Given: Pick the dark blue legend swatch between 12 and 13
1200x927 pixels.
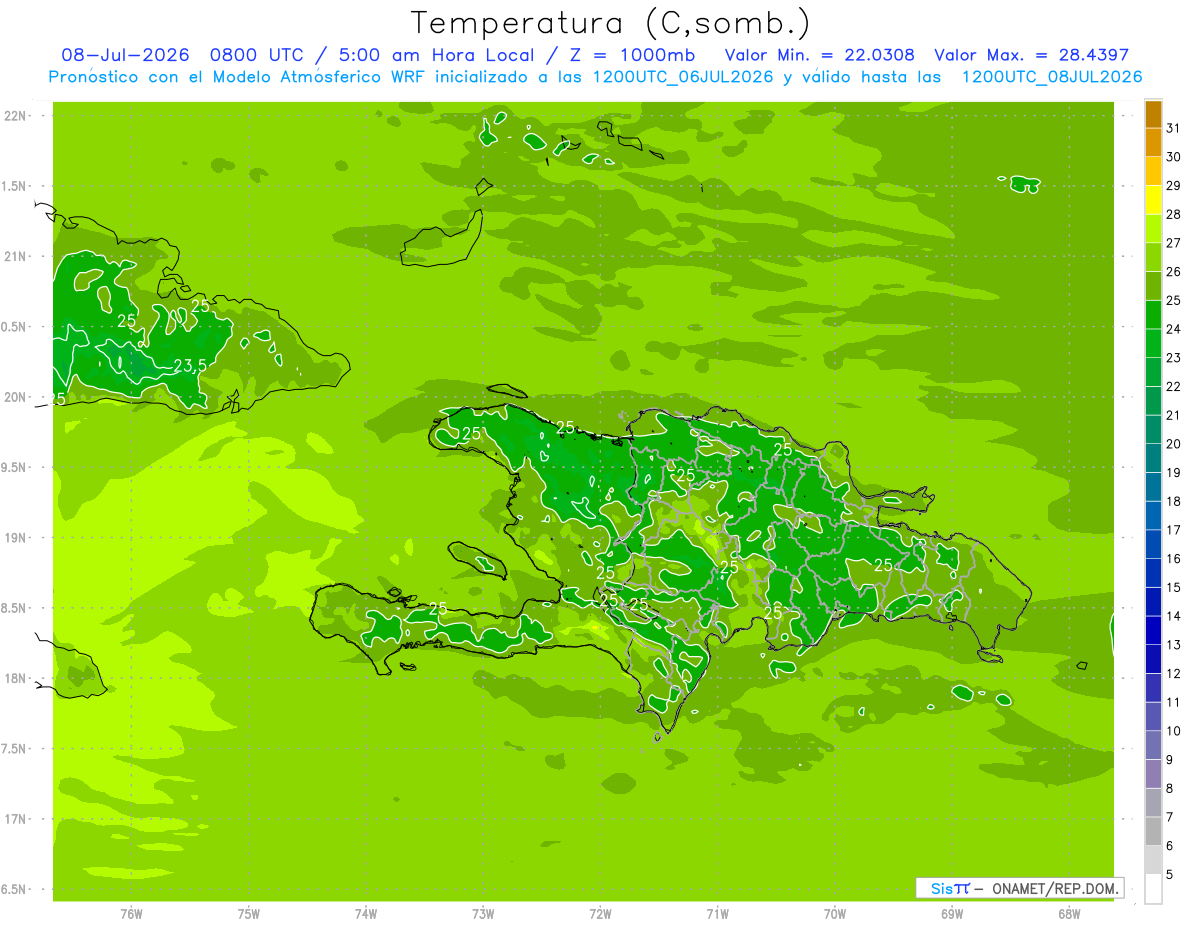Looking at the screenshot, I should point(1153,659).
